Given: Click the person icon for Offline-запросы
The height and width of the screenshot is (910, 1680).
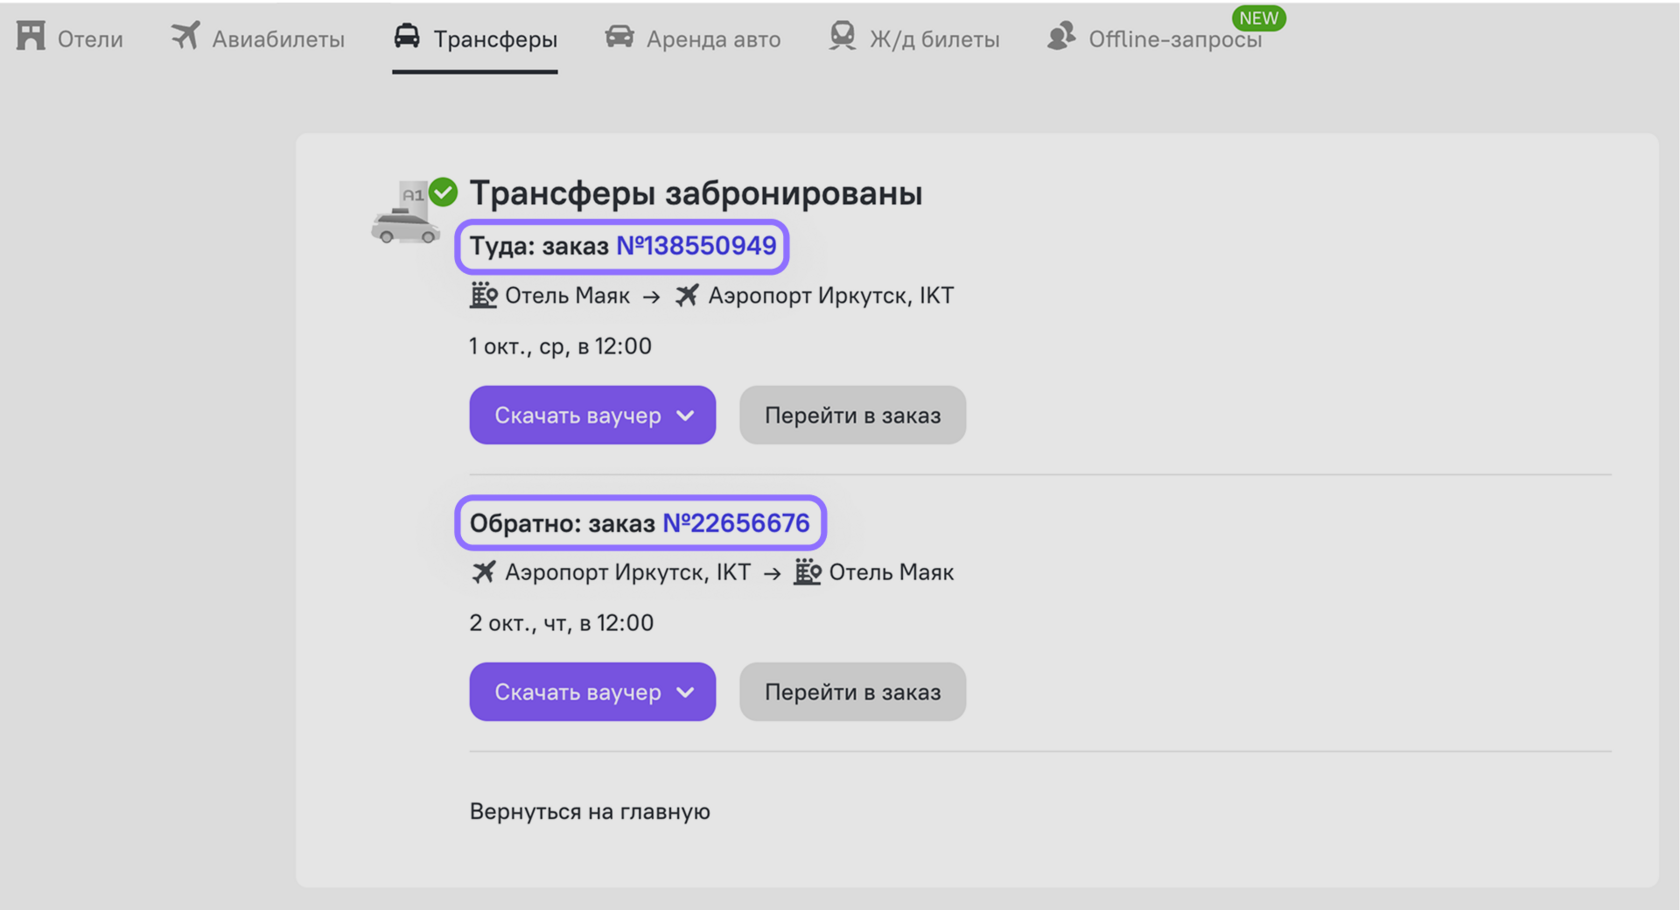Looking at the screenshot, I should click(x=1061, y=36).
